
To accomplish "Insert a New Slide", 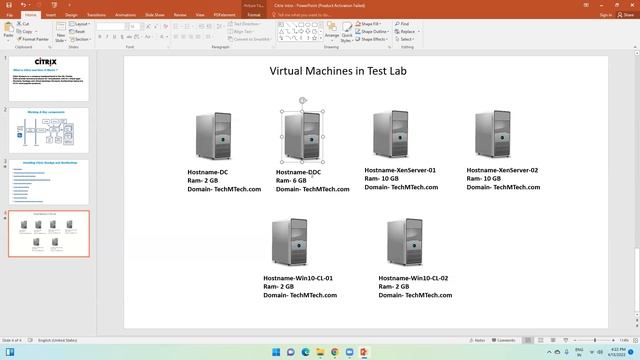I will 61,32.
